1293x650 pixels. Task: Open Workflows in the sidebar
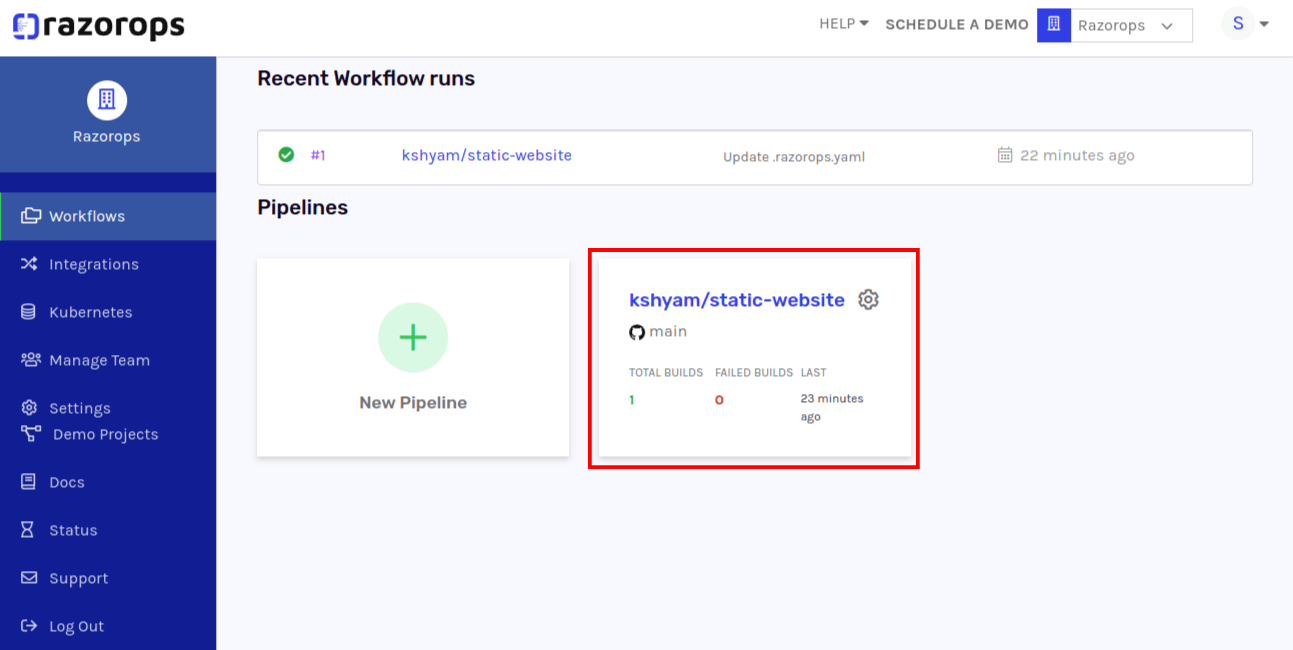(x=87, y=216)
